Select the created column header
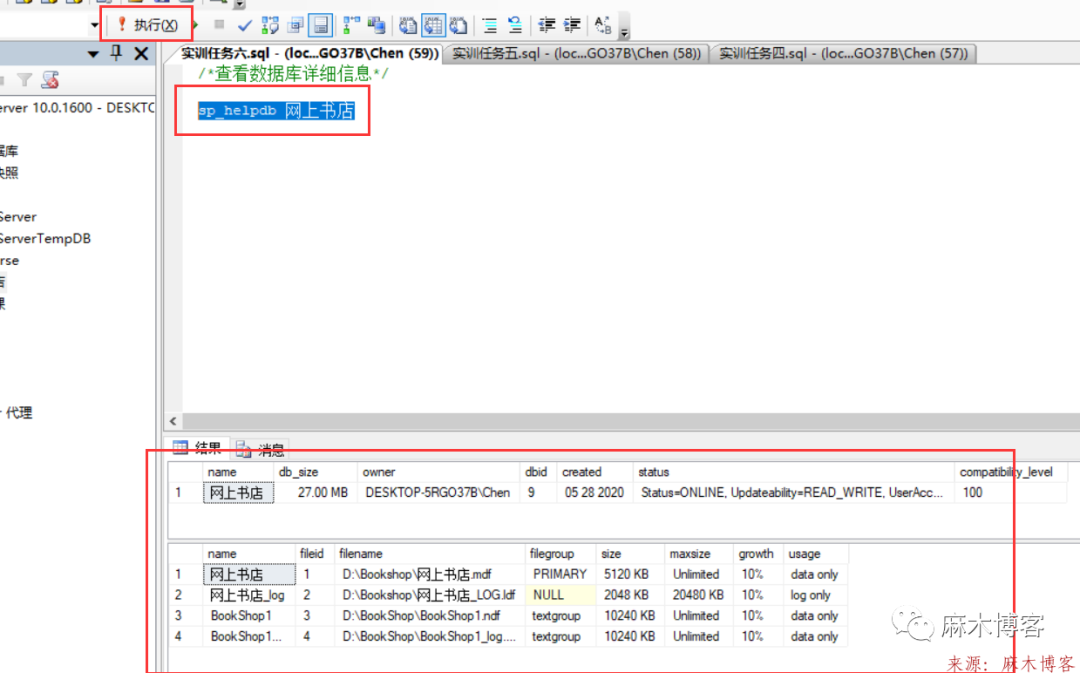 click(x=595, y=472)
